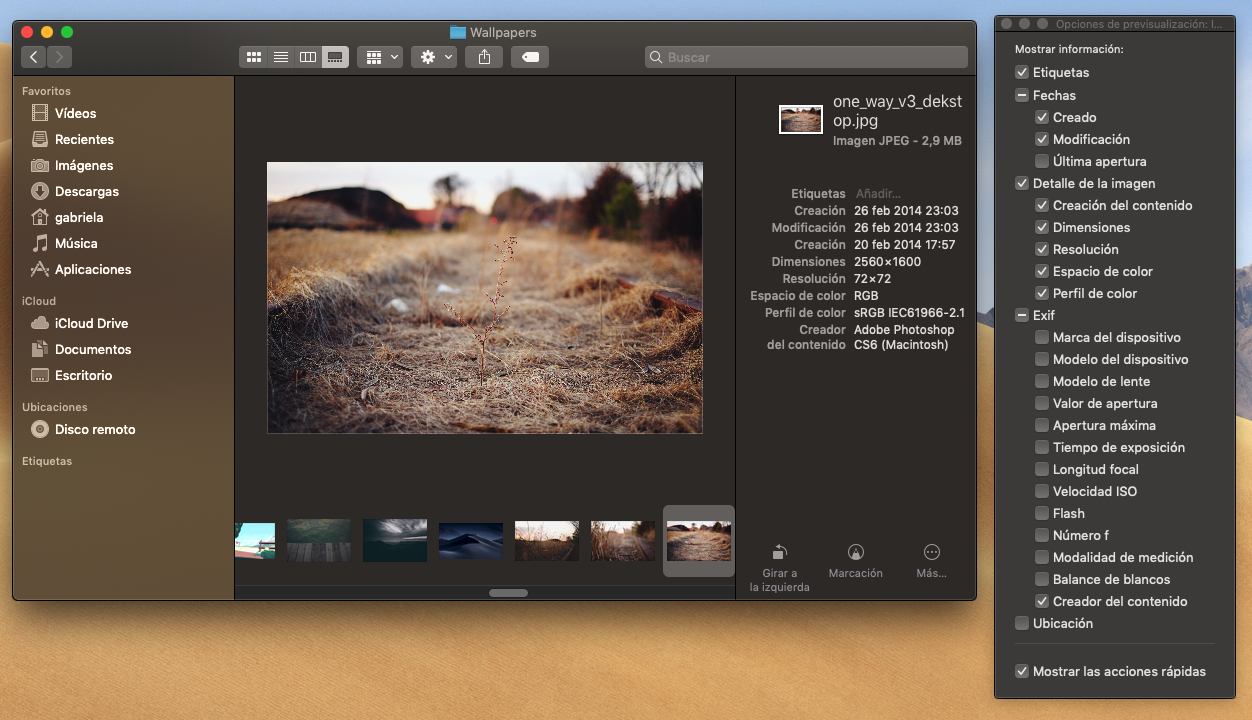Open the gabriela home folder
1252x720 pixels.
[x=79, y=217]
